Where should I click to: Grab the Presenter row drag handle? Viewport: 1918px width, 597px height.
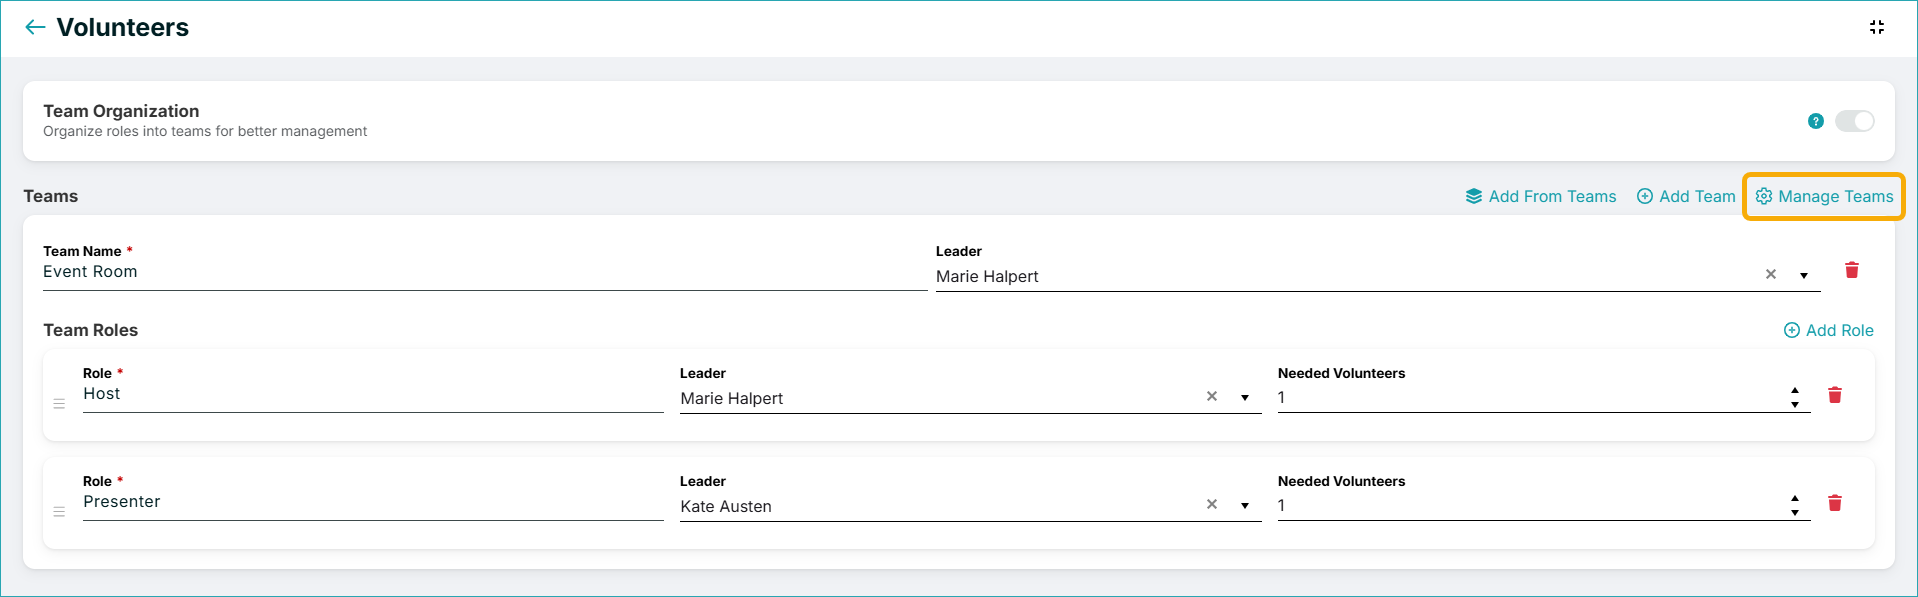(59, 512)
